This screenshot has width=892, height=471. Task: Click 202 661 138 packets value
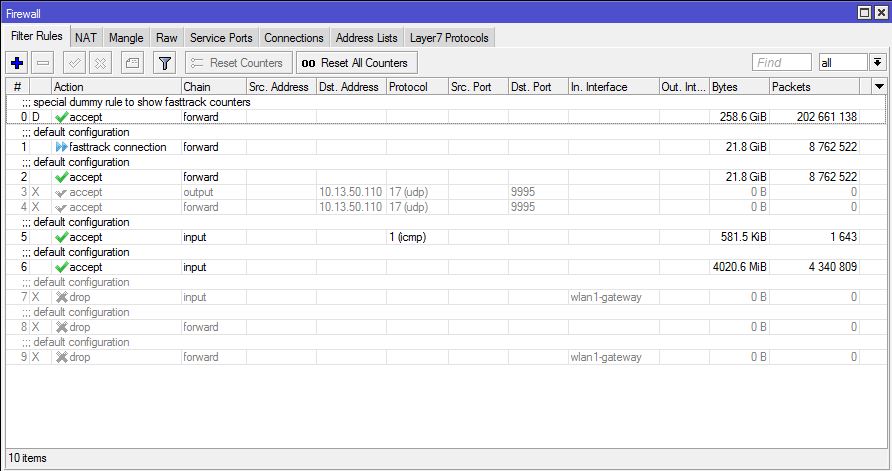coord(827,117)
